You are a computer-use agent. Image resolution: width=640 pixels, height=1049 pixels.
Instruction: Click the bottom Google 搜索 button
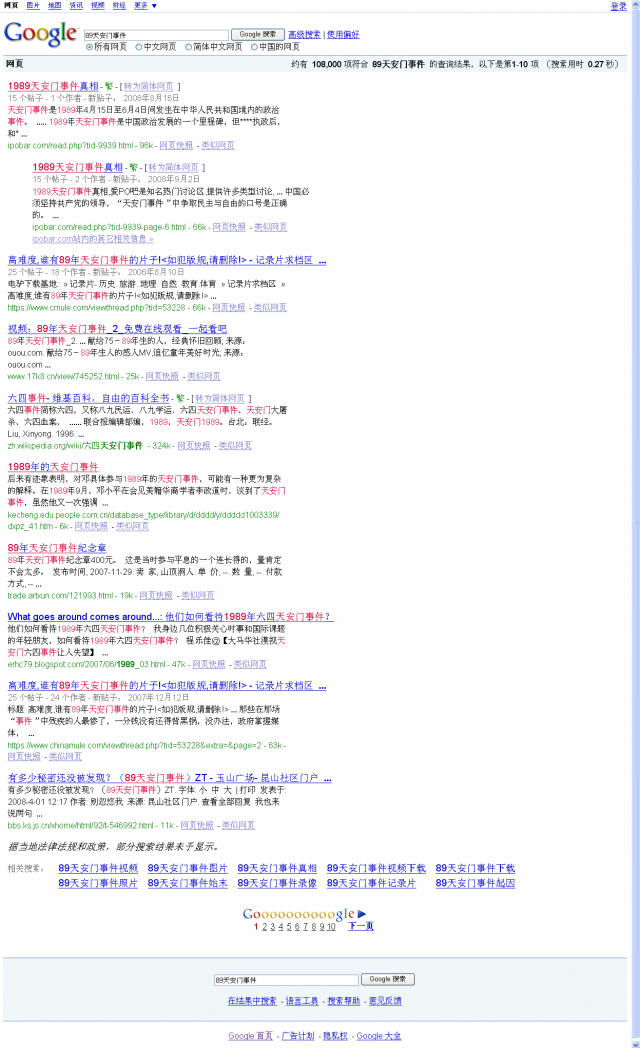(x=388, y=979)
